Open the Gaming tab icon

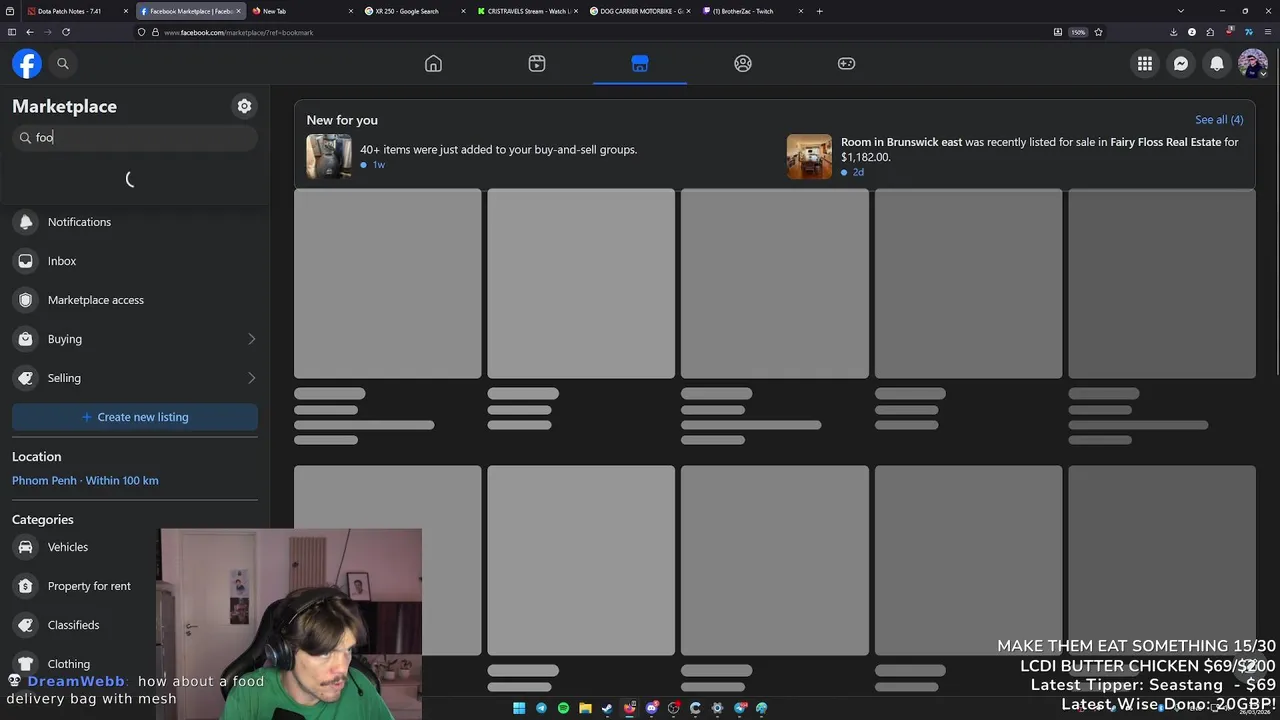846,63
